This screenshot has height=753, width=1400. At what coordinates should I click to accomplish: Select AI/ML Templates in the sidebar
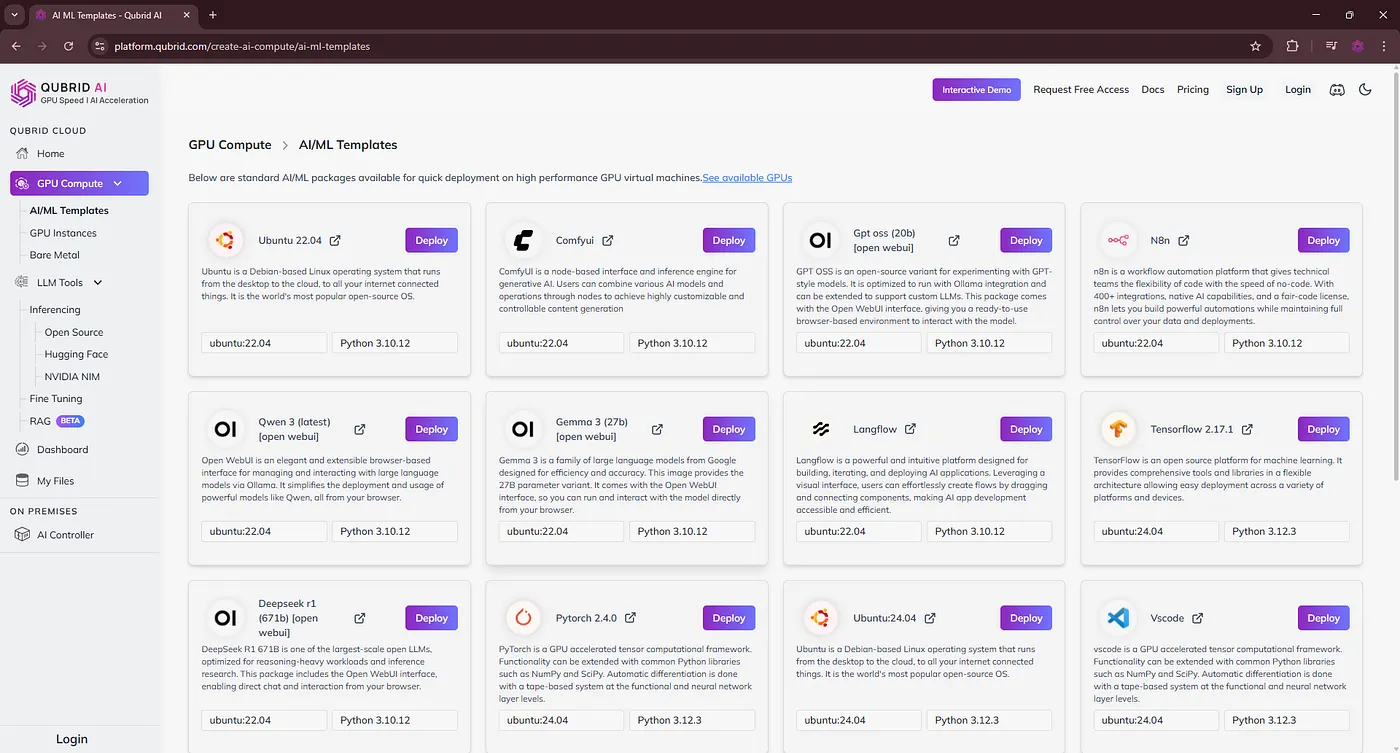coord(69,211)
